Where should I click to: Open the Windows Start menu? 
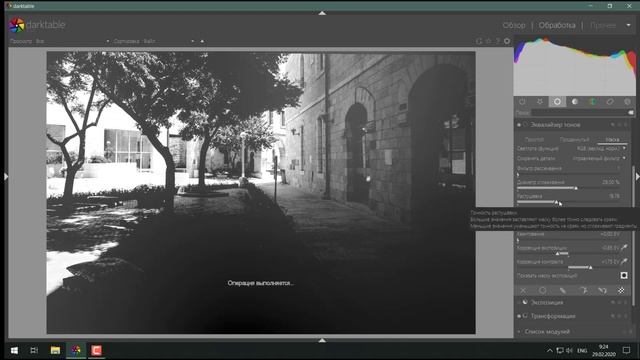pyautogui.click(x=14, y=350)
